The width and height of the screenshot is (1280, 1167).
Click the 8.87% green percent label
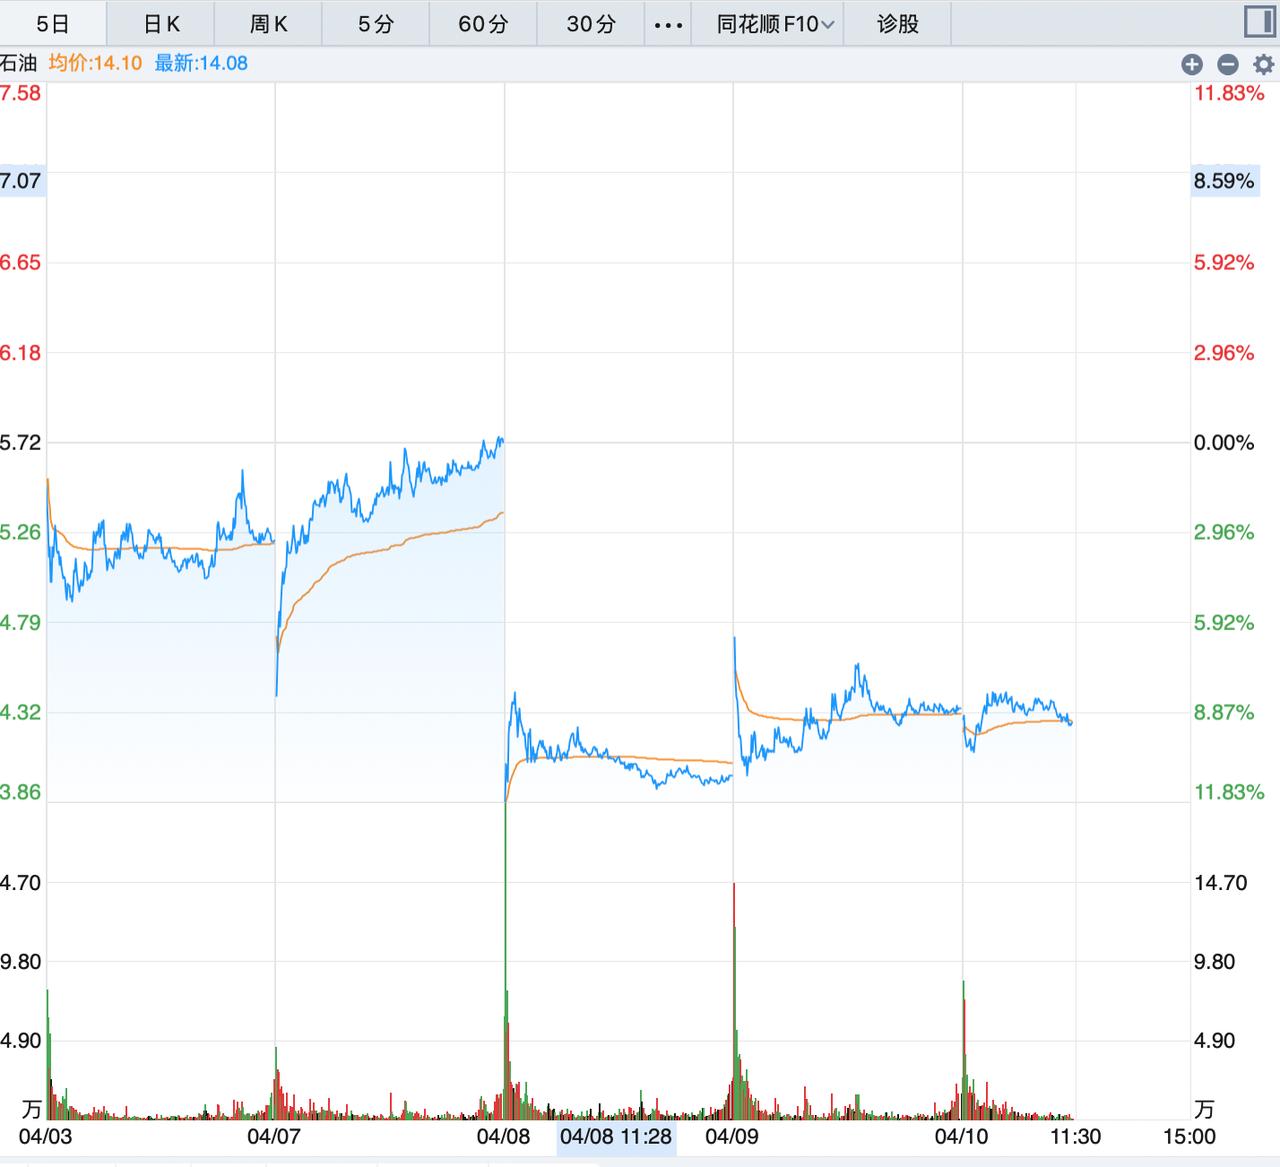1224,713
